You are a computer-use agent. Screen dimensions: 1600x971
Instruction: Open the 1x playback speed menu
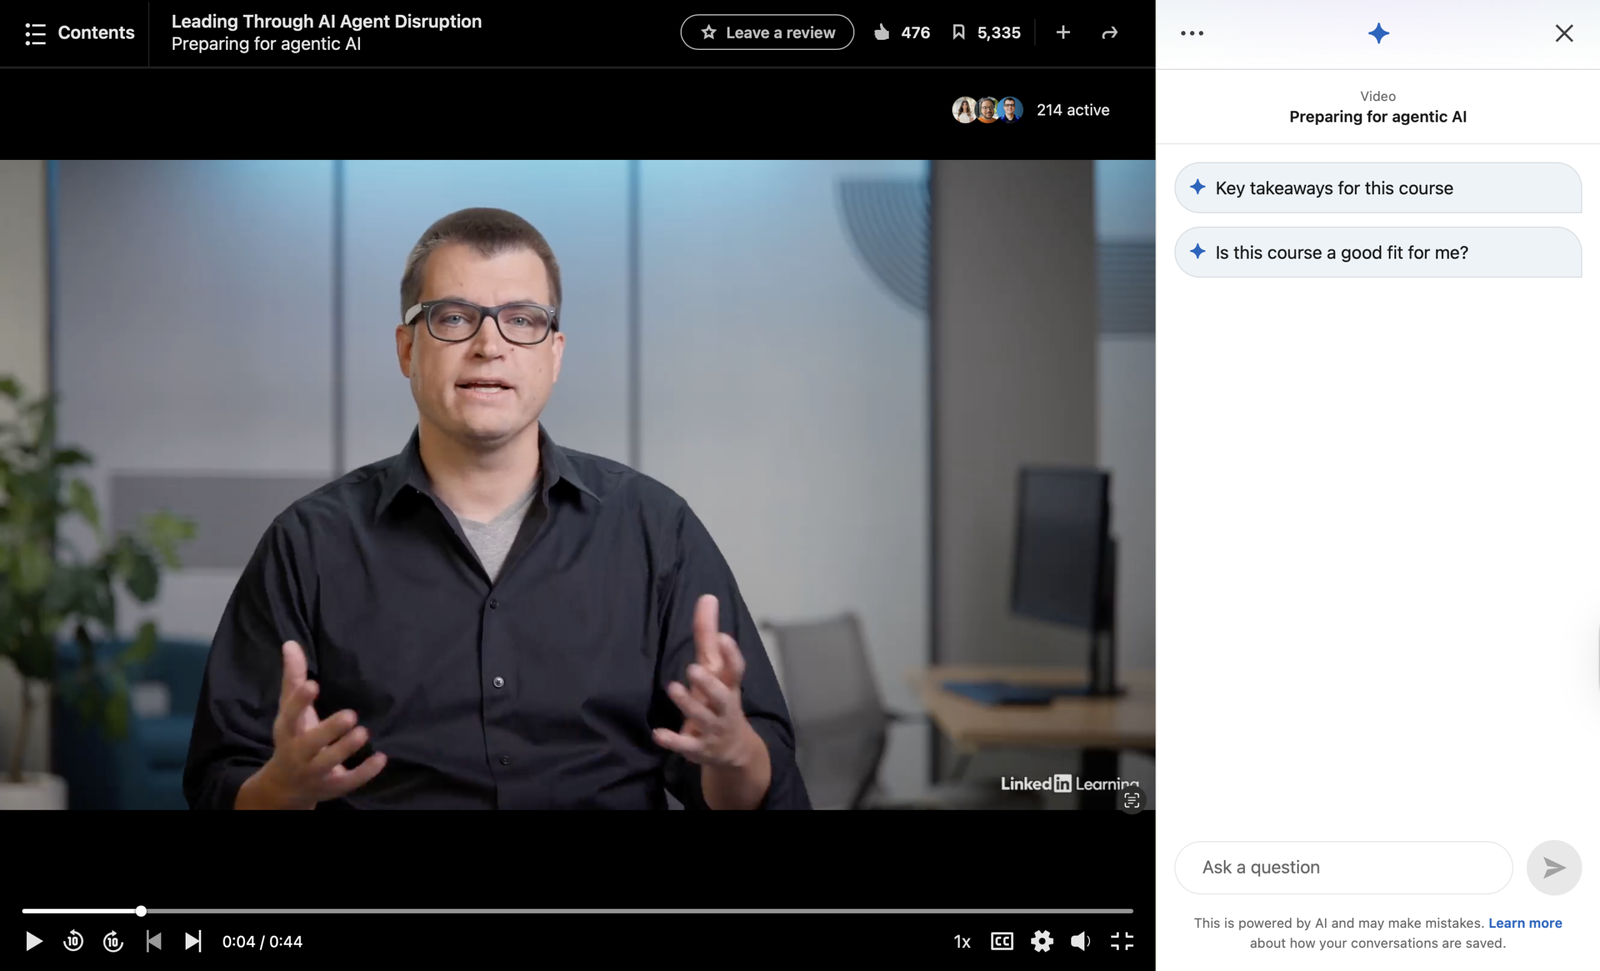962,941
